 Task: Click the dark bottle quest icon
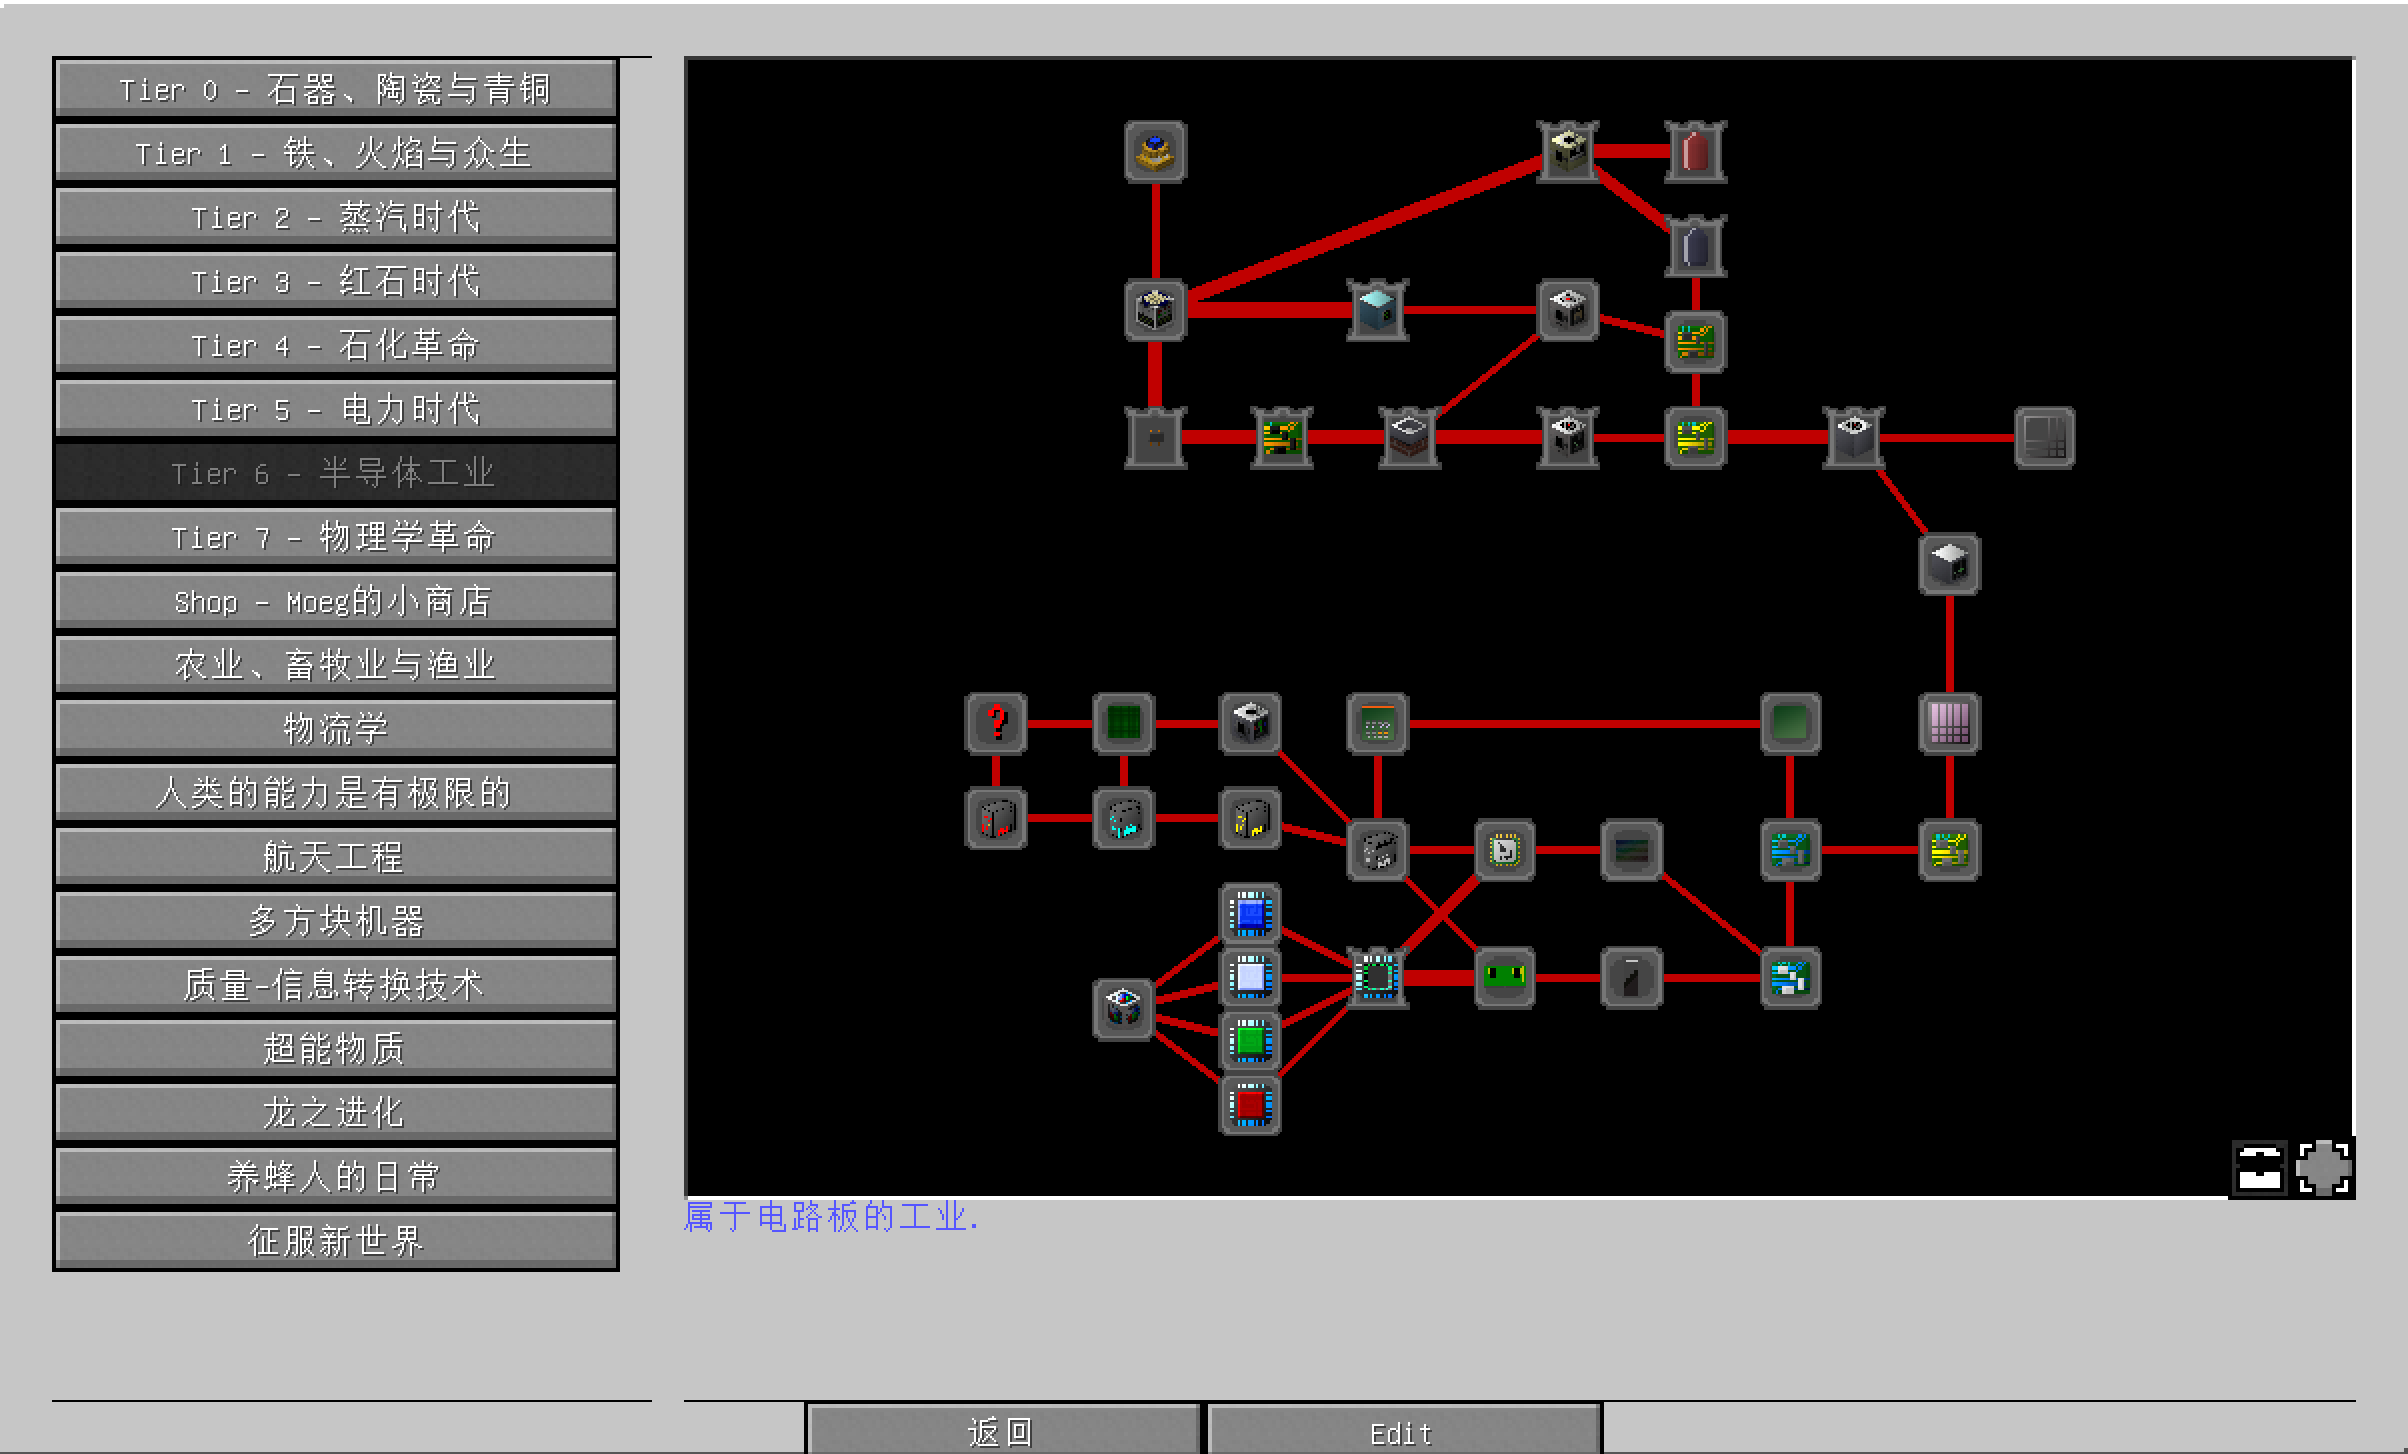(1696, 246)
